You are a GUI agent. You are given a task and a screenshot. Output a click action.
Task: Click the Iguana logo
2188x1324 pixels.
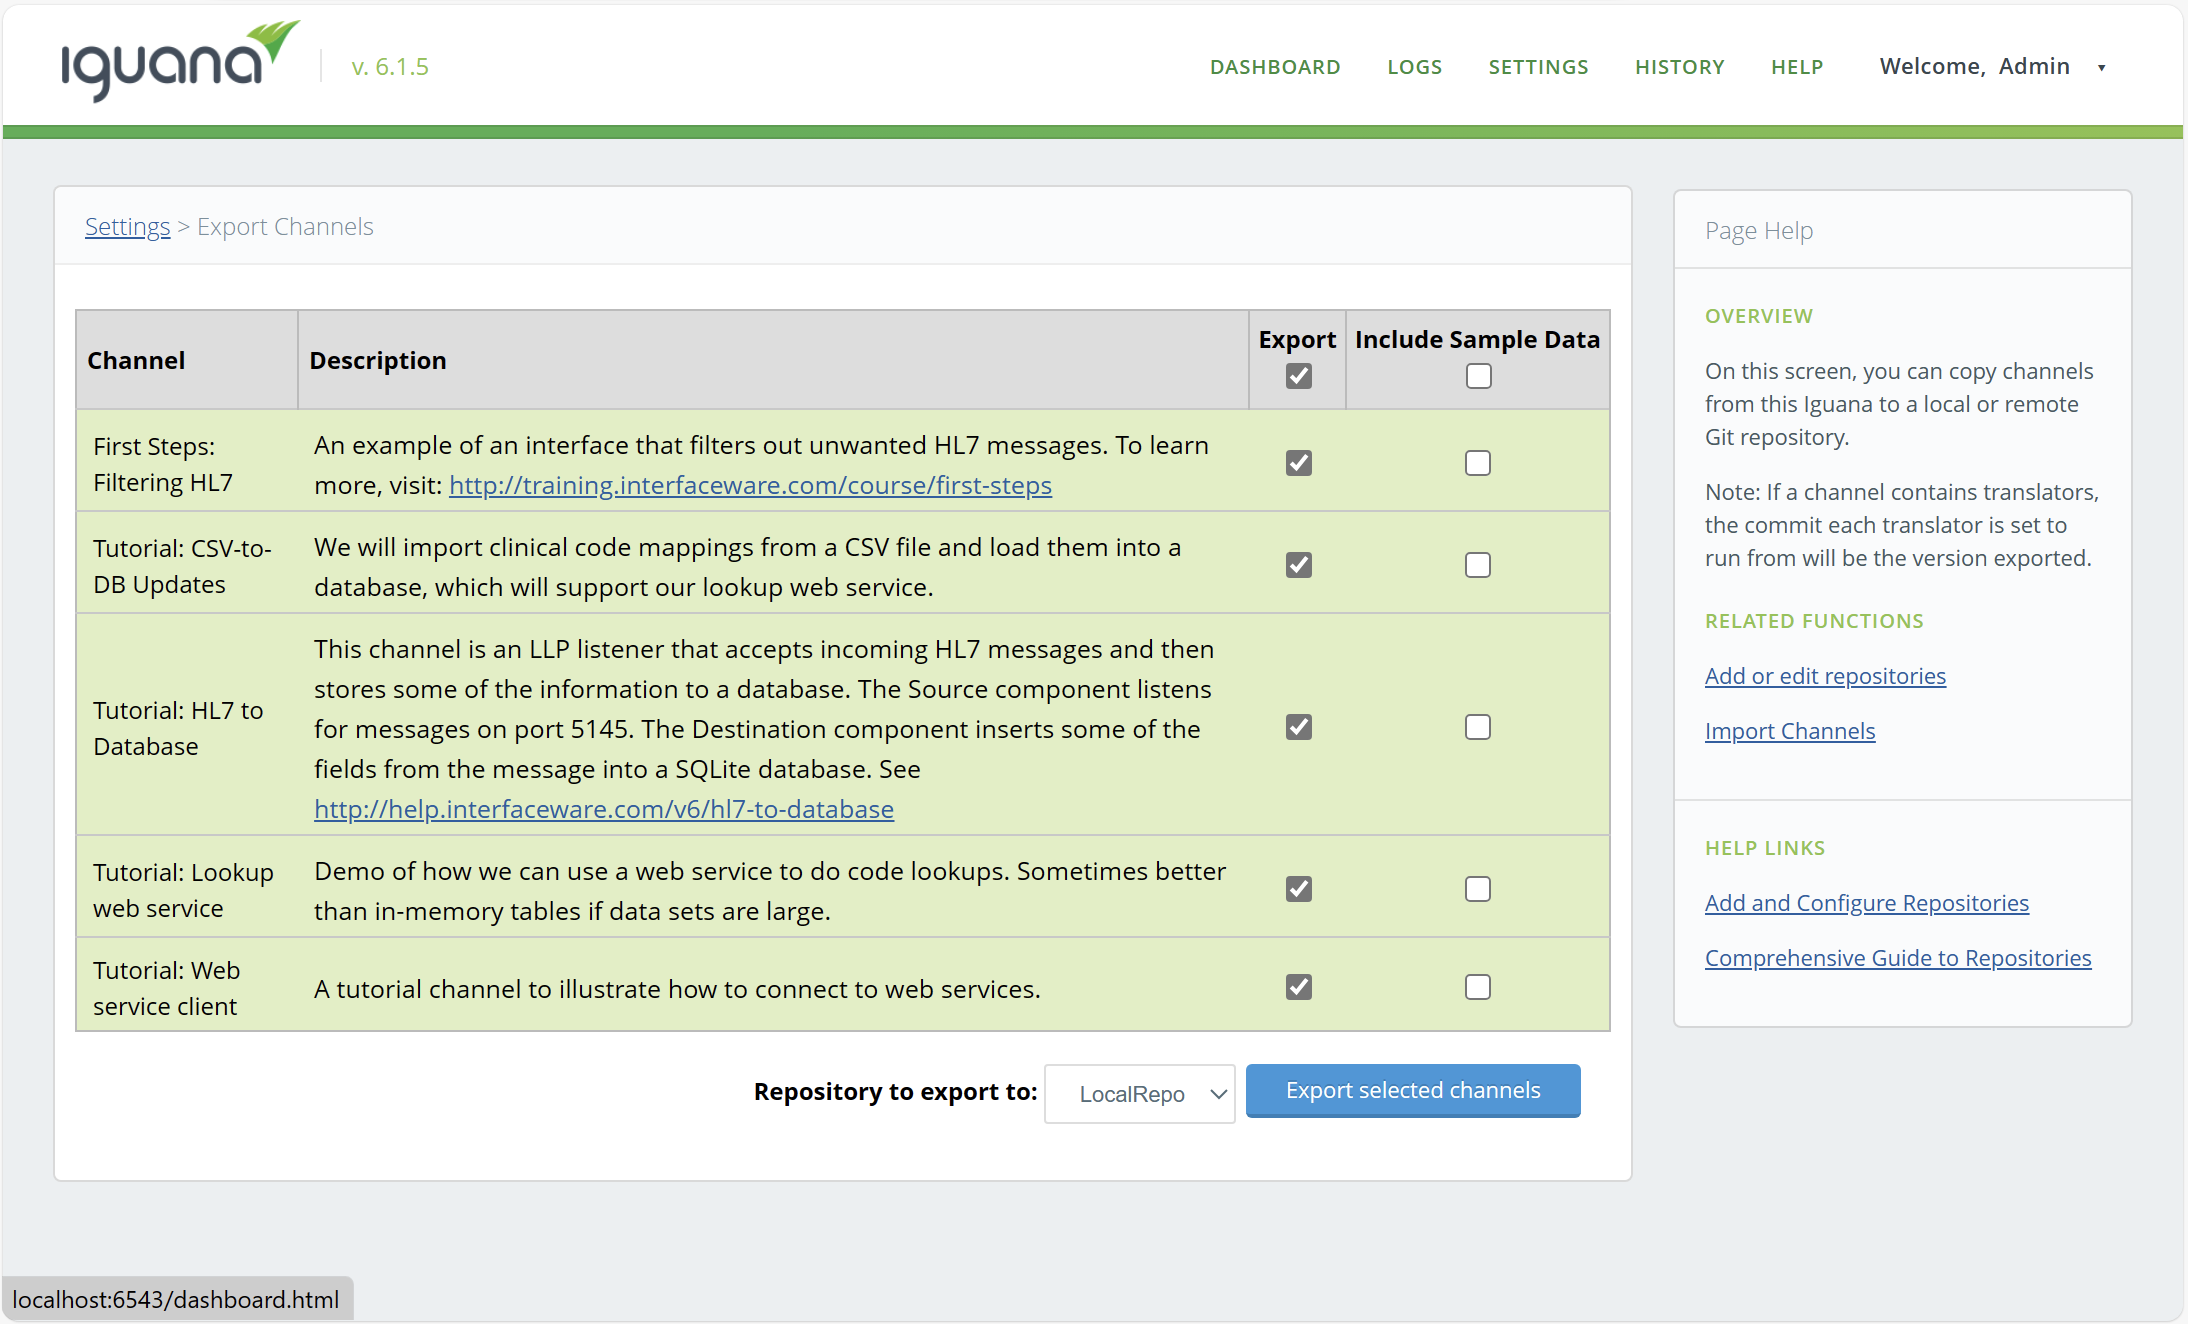180,62
